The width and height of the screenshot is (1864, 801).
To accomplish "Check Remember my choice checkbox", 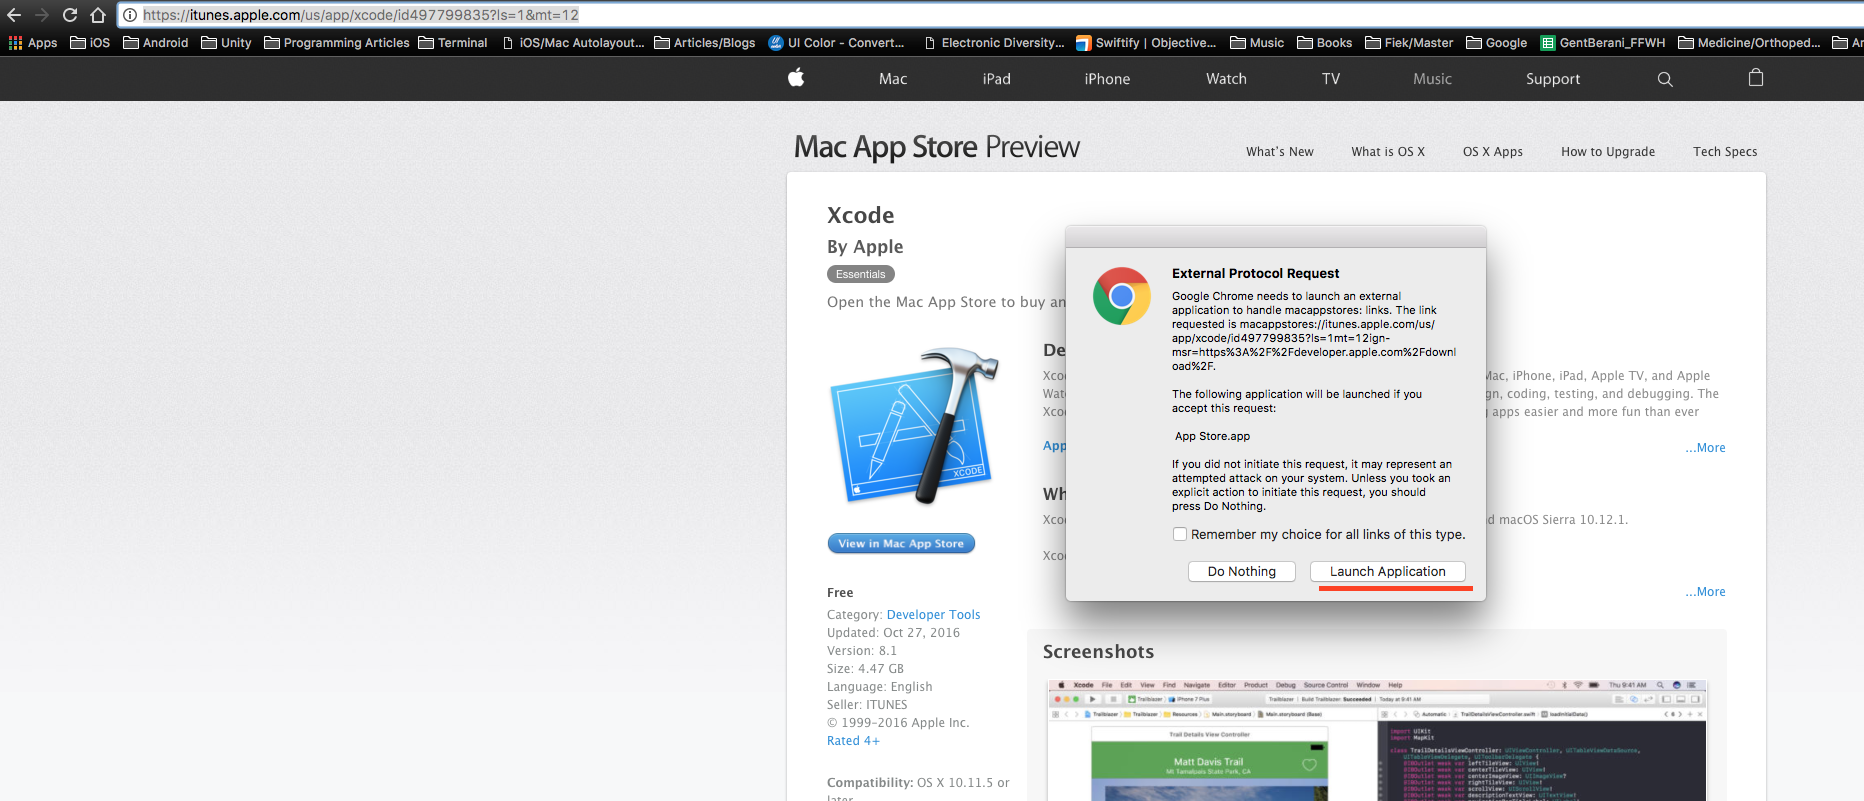I will point(1180,534).
